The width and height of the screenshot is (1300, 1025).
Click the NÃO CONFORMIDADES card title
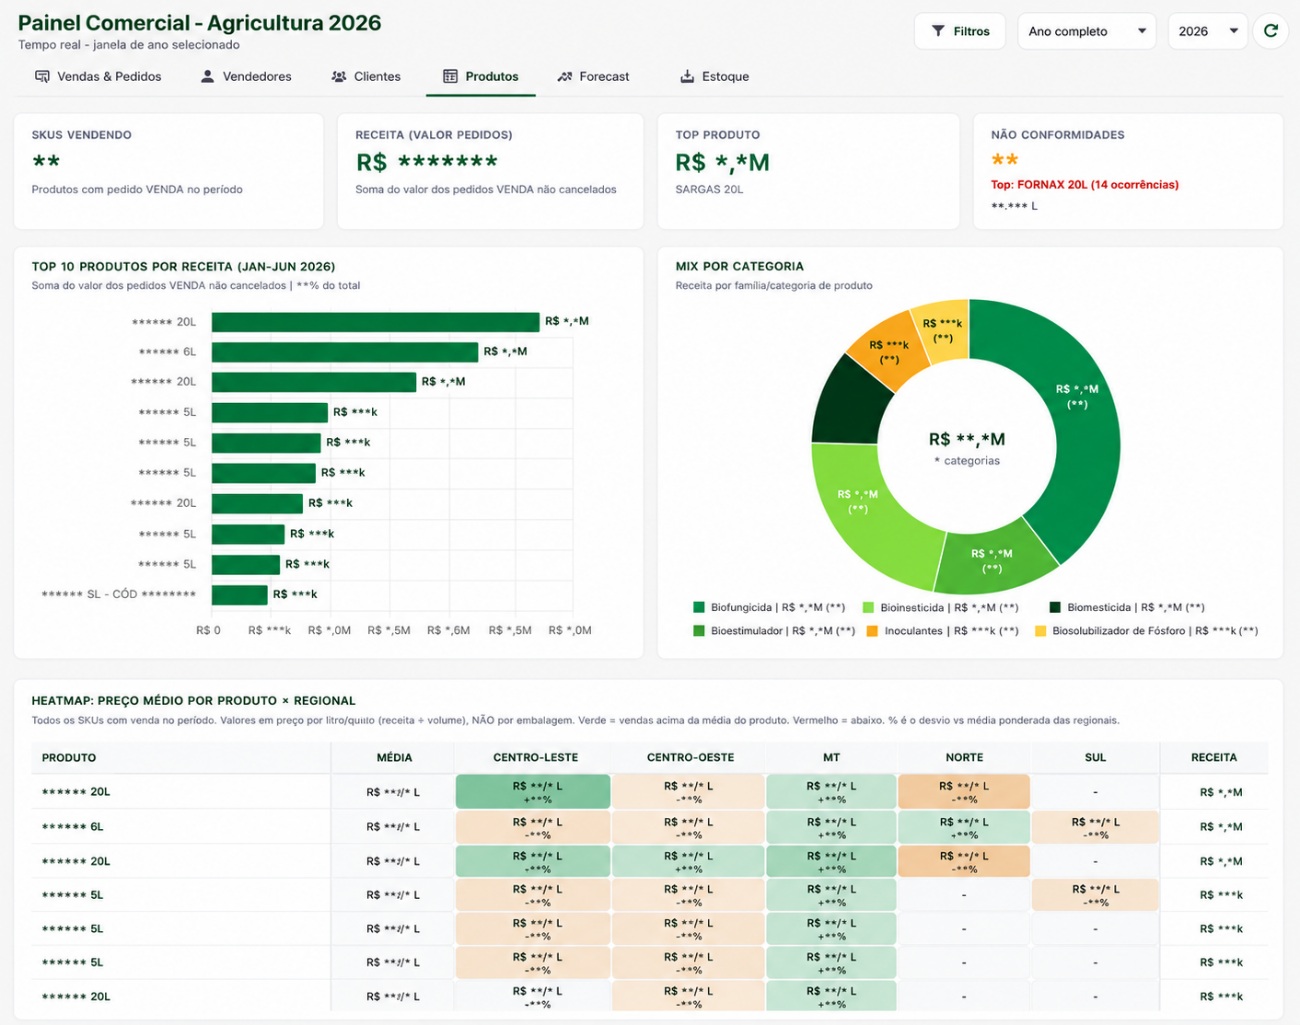(1058, 135)
